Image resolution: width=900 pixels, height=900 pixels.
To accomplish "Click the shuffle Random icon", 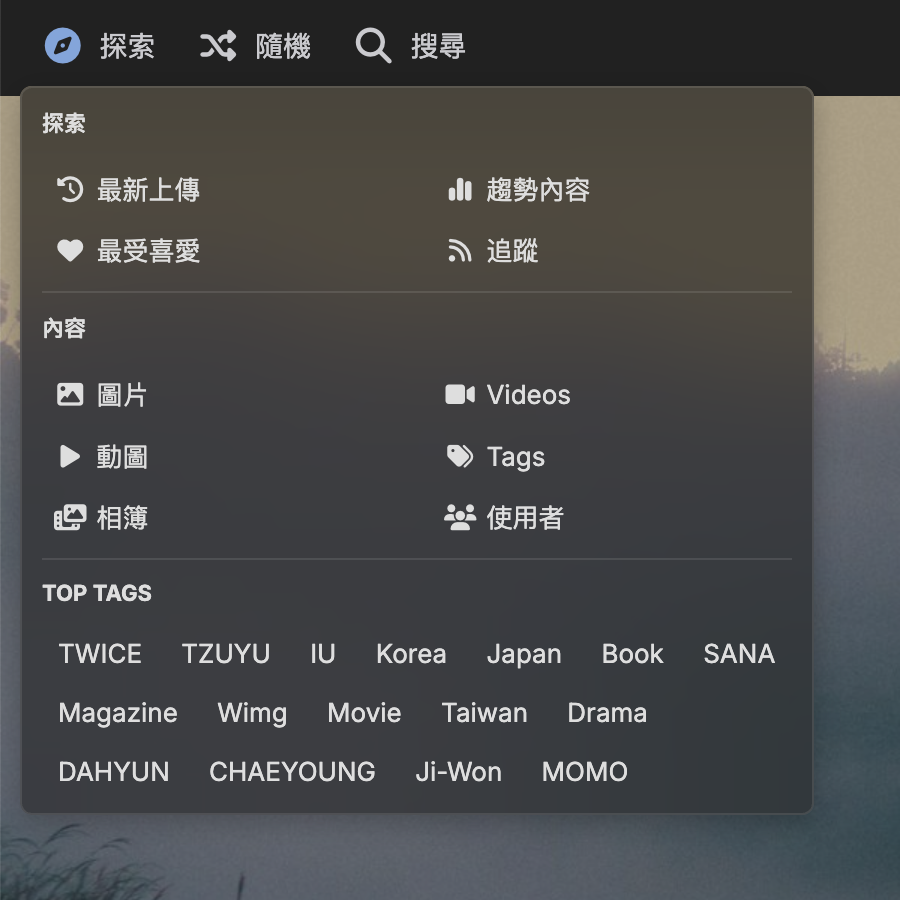I will coord(218,46).
